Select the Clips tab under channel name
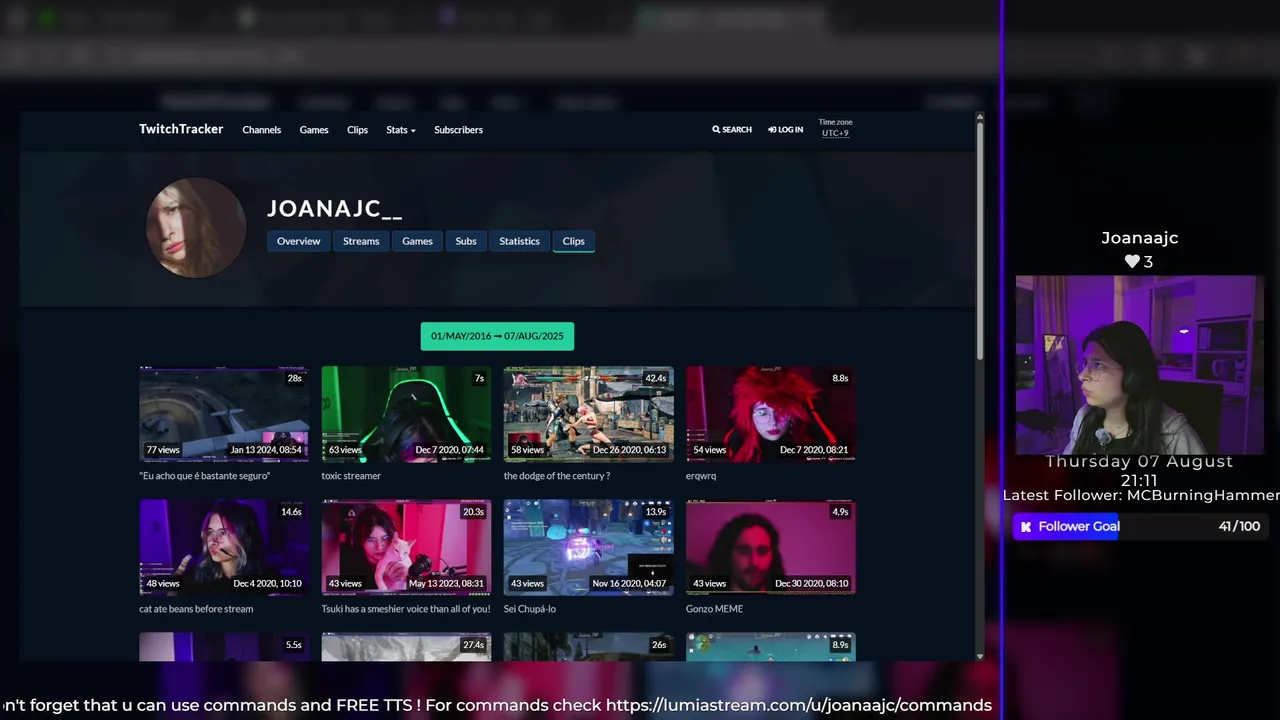Image resolution: width=1280 pixels, height=720 pixels. [x=574, y=241]
